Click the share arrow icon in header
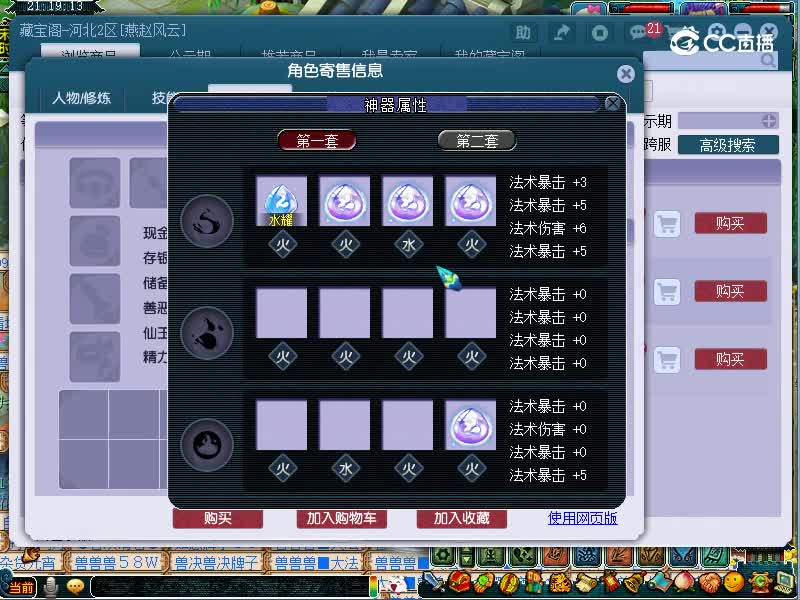Viewport: 800px width, 600px height. (562, 33)
